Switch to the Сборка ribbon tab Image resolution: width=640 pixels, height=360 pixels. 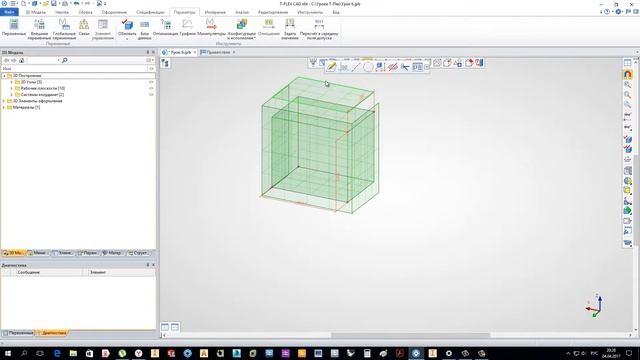pos(85,12)
